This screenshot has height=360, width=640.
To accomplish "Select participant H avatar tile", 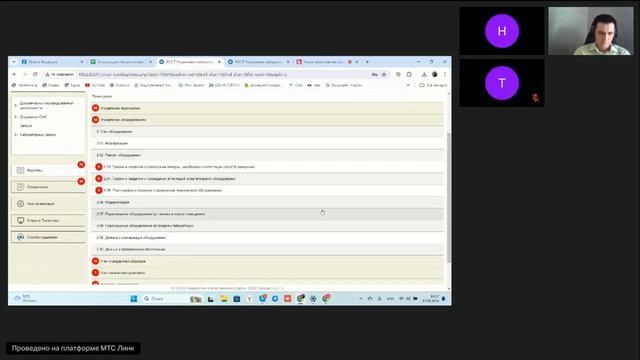I will [x=502, y=31].
